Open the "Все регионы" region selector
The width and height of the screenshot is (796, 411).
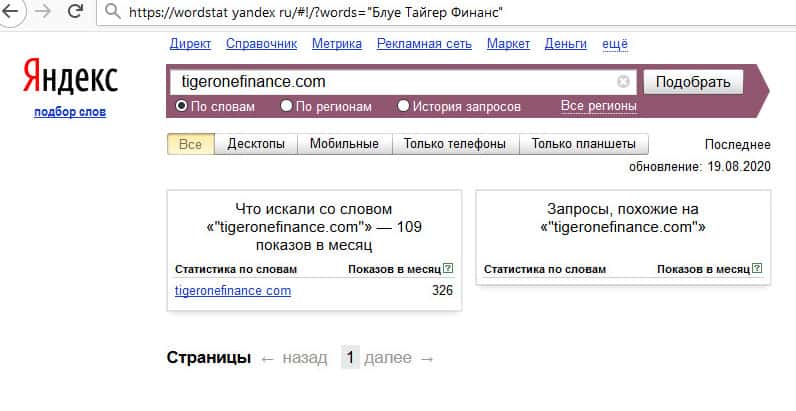[x=598, y=106]
